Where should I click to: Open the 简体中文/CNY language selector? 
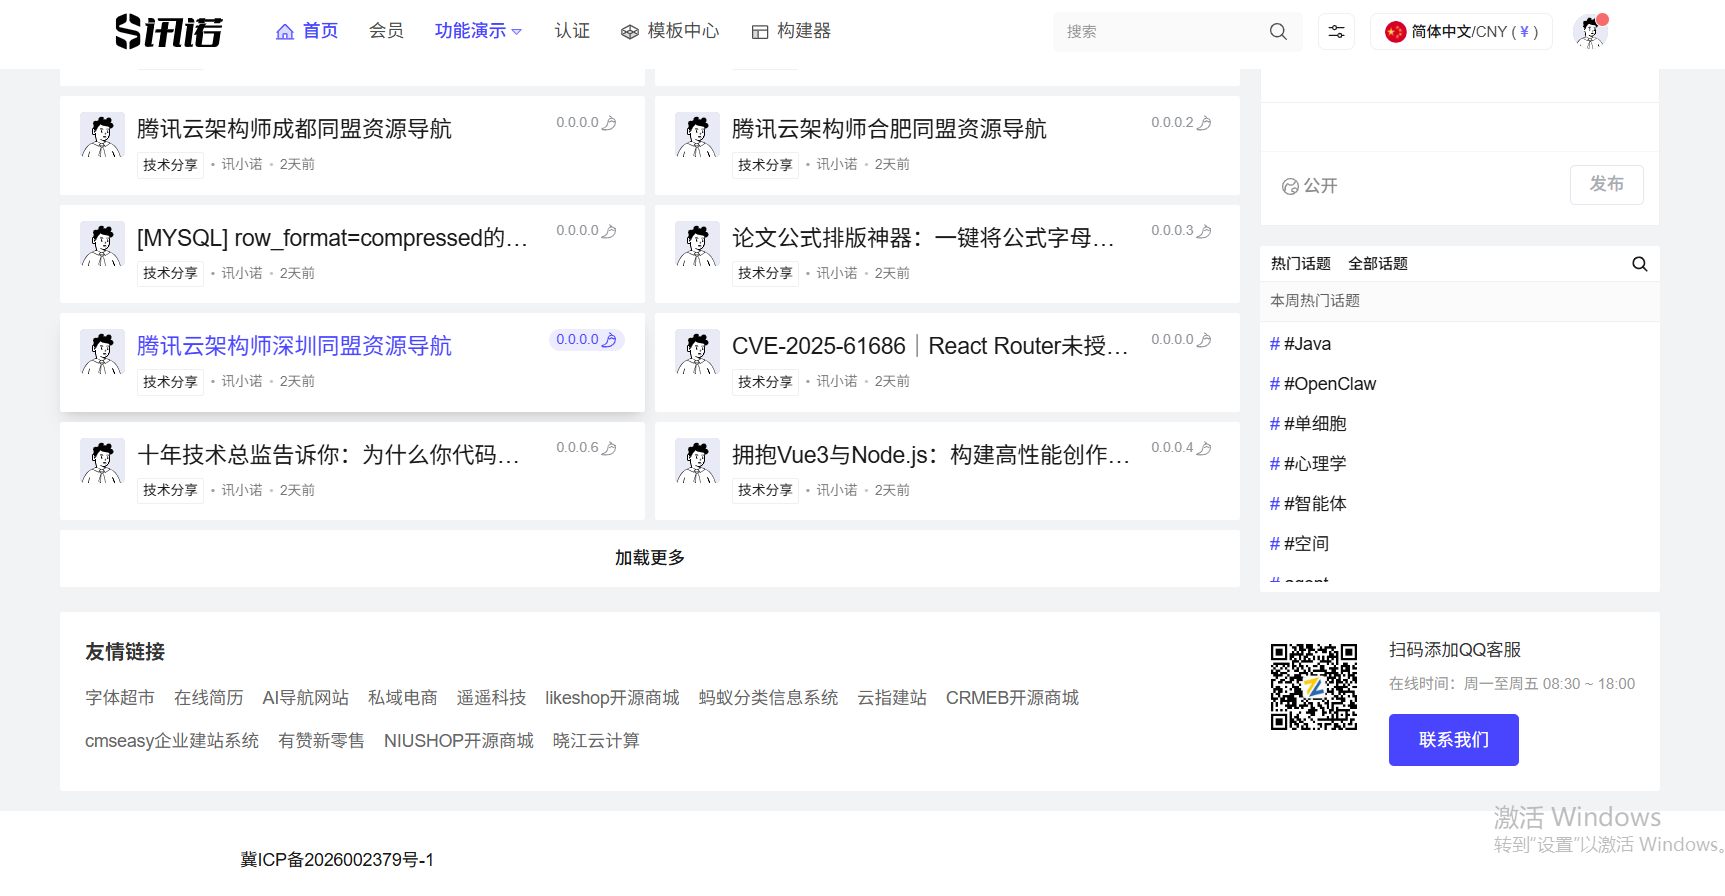pos(1461,32)
